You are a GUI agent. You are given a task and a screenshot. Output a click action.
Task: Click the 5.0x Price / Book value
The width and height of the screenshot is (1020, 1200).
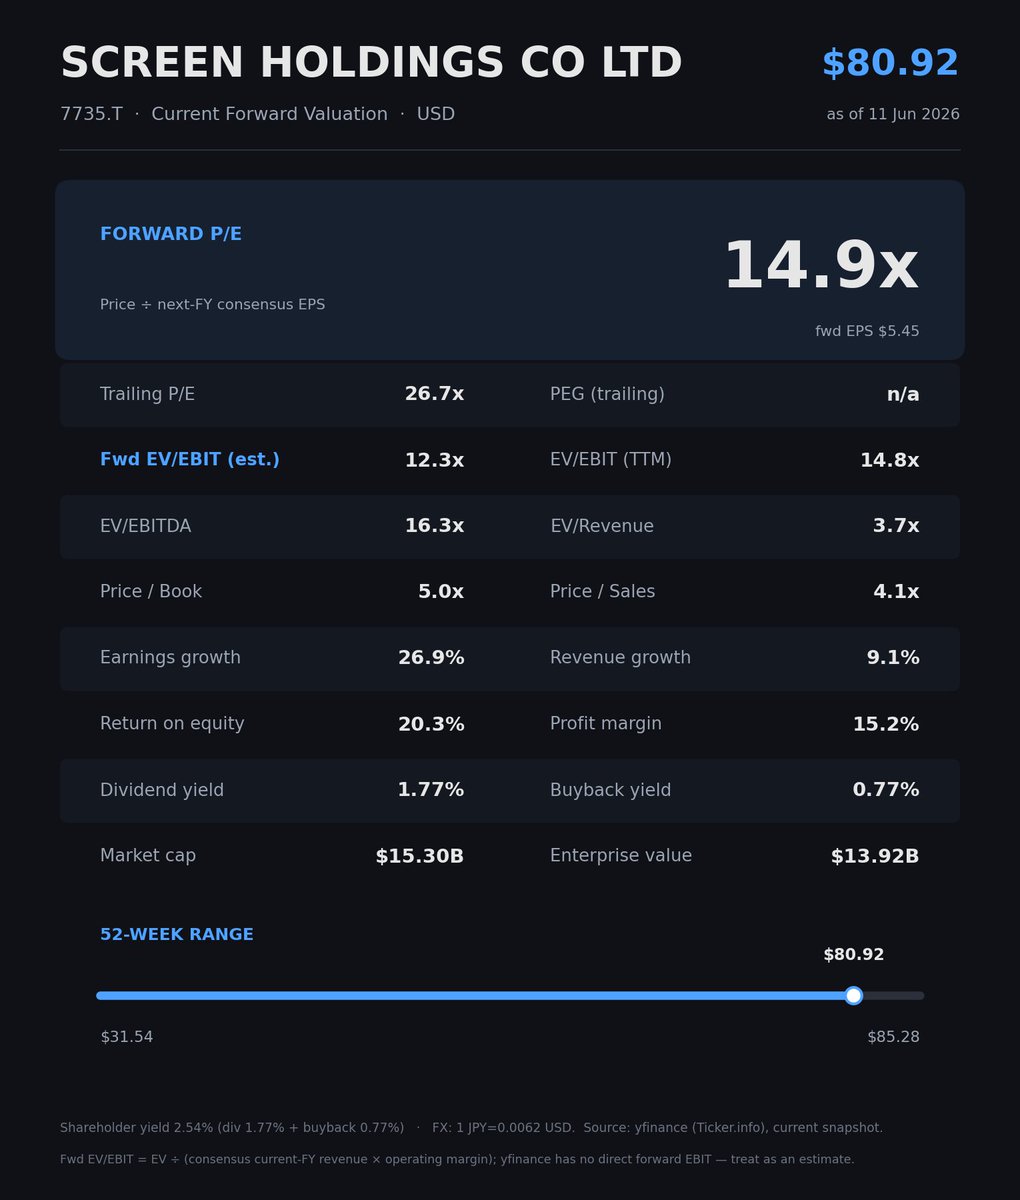tap(441, 592)
